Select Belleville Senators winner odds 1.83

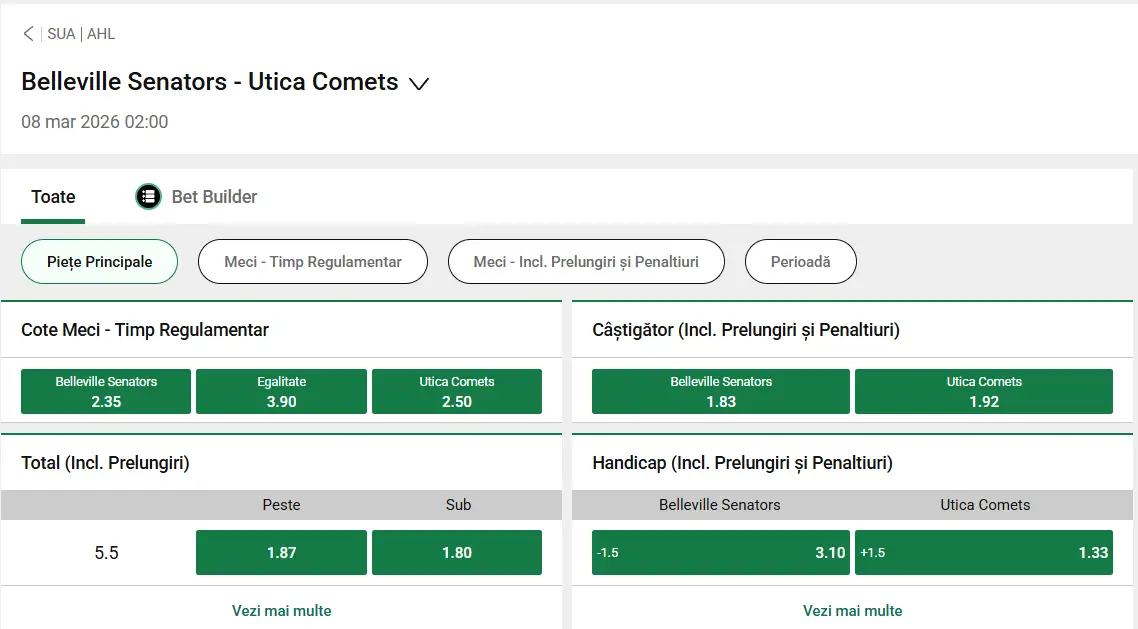[x=720, y=392]
